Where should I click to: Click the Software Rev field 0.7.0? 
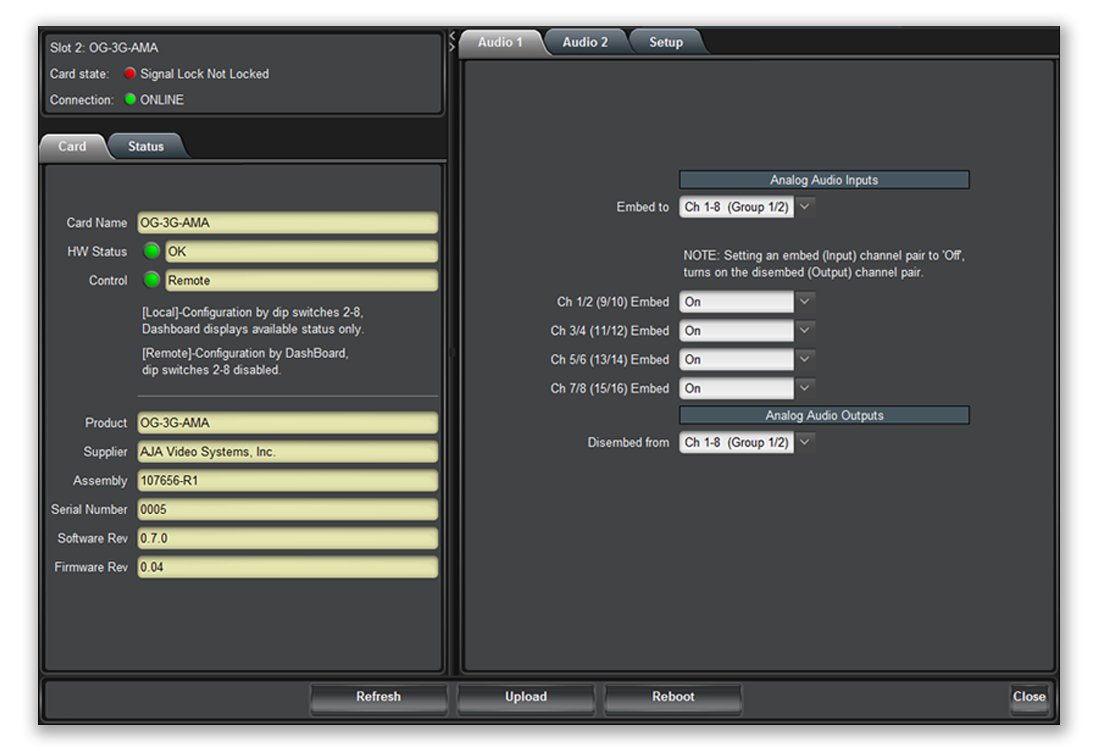287,538
